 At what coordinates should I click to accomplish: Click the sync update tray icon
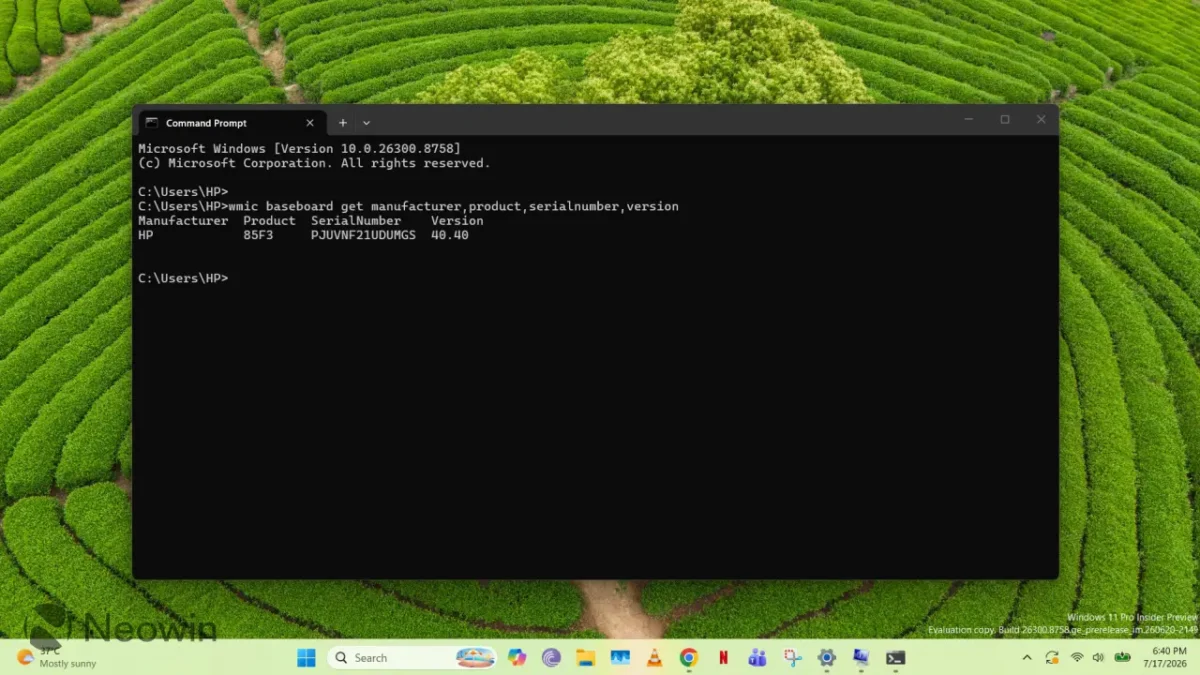click(x=1052, y=657)
